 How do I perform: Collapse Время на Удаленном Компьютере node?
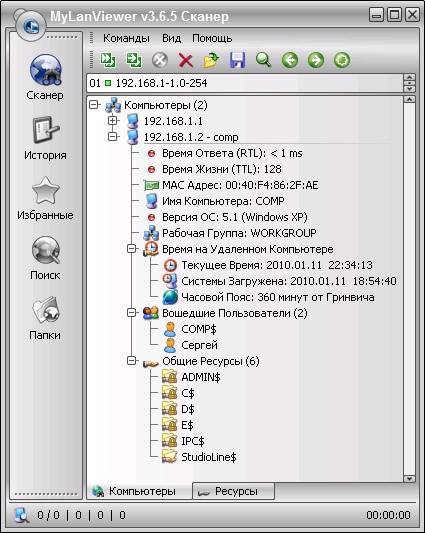click(132, 249)
